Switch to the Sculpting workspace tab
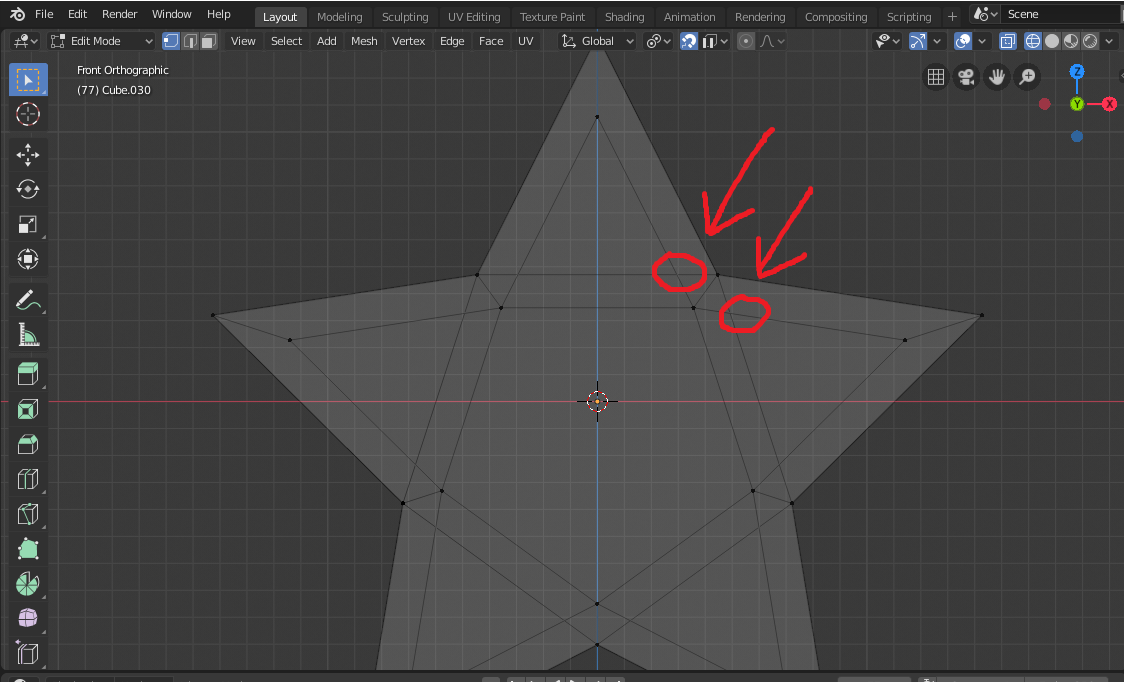Screen dimensions: 1124x682 pos(405,16)
